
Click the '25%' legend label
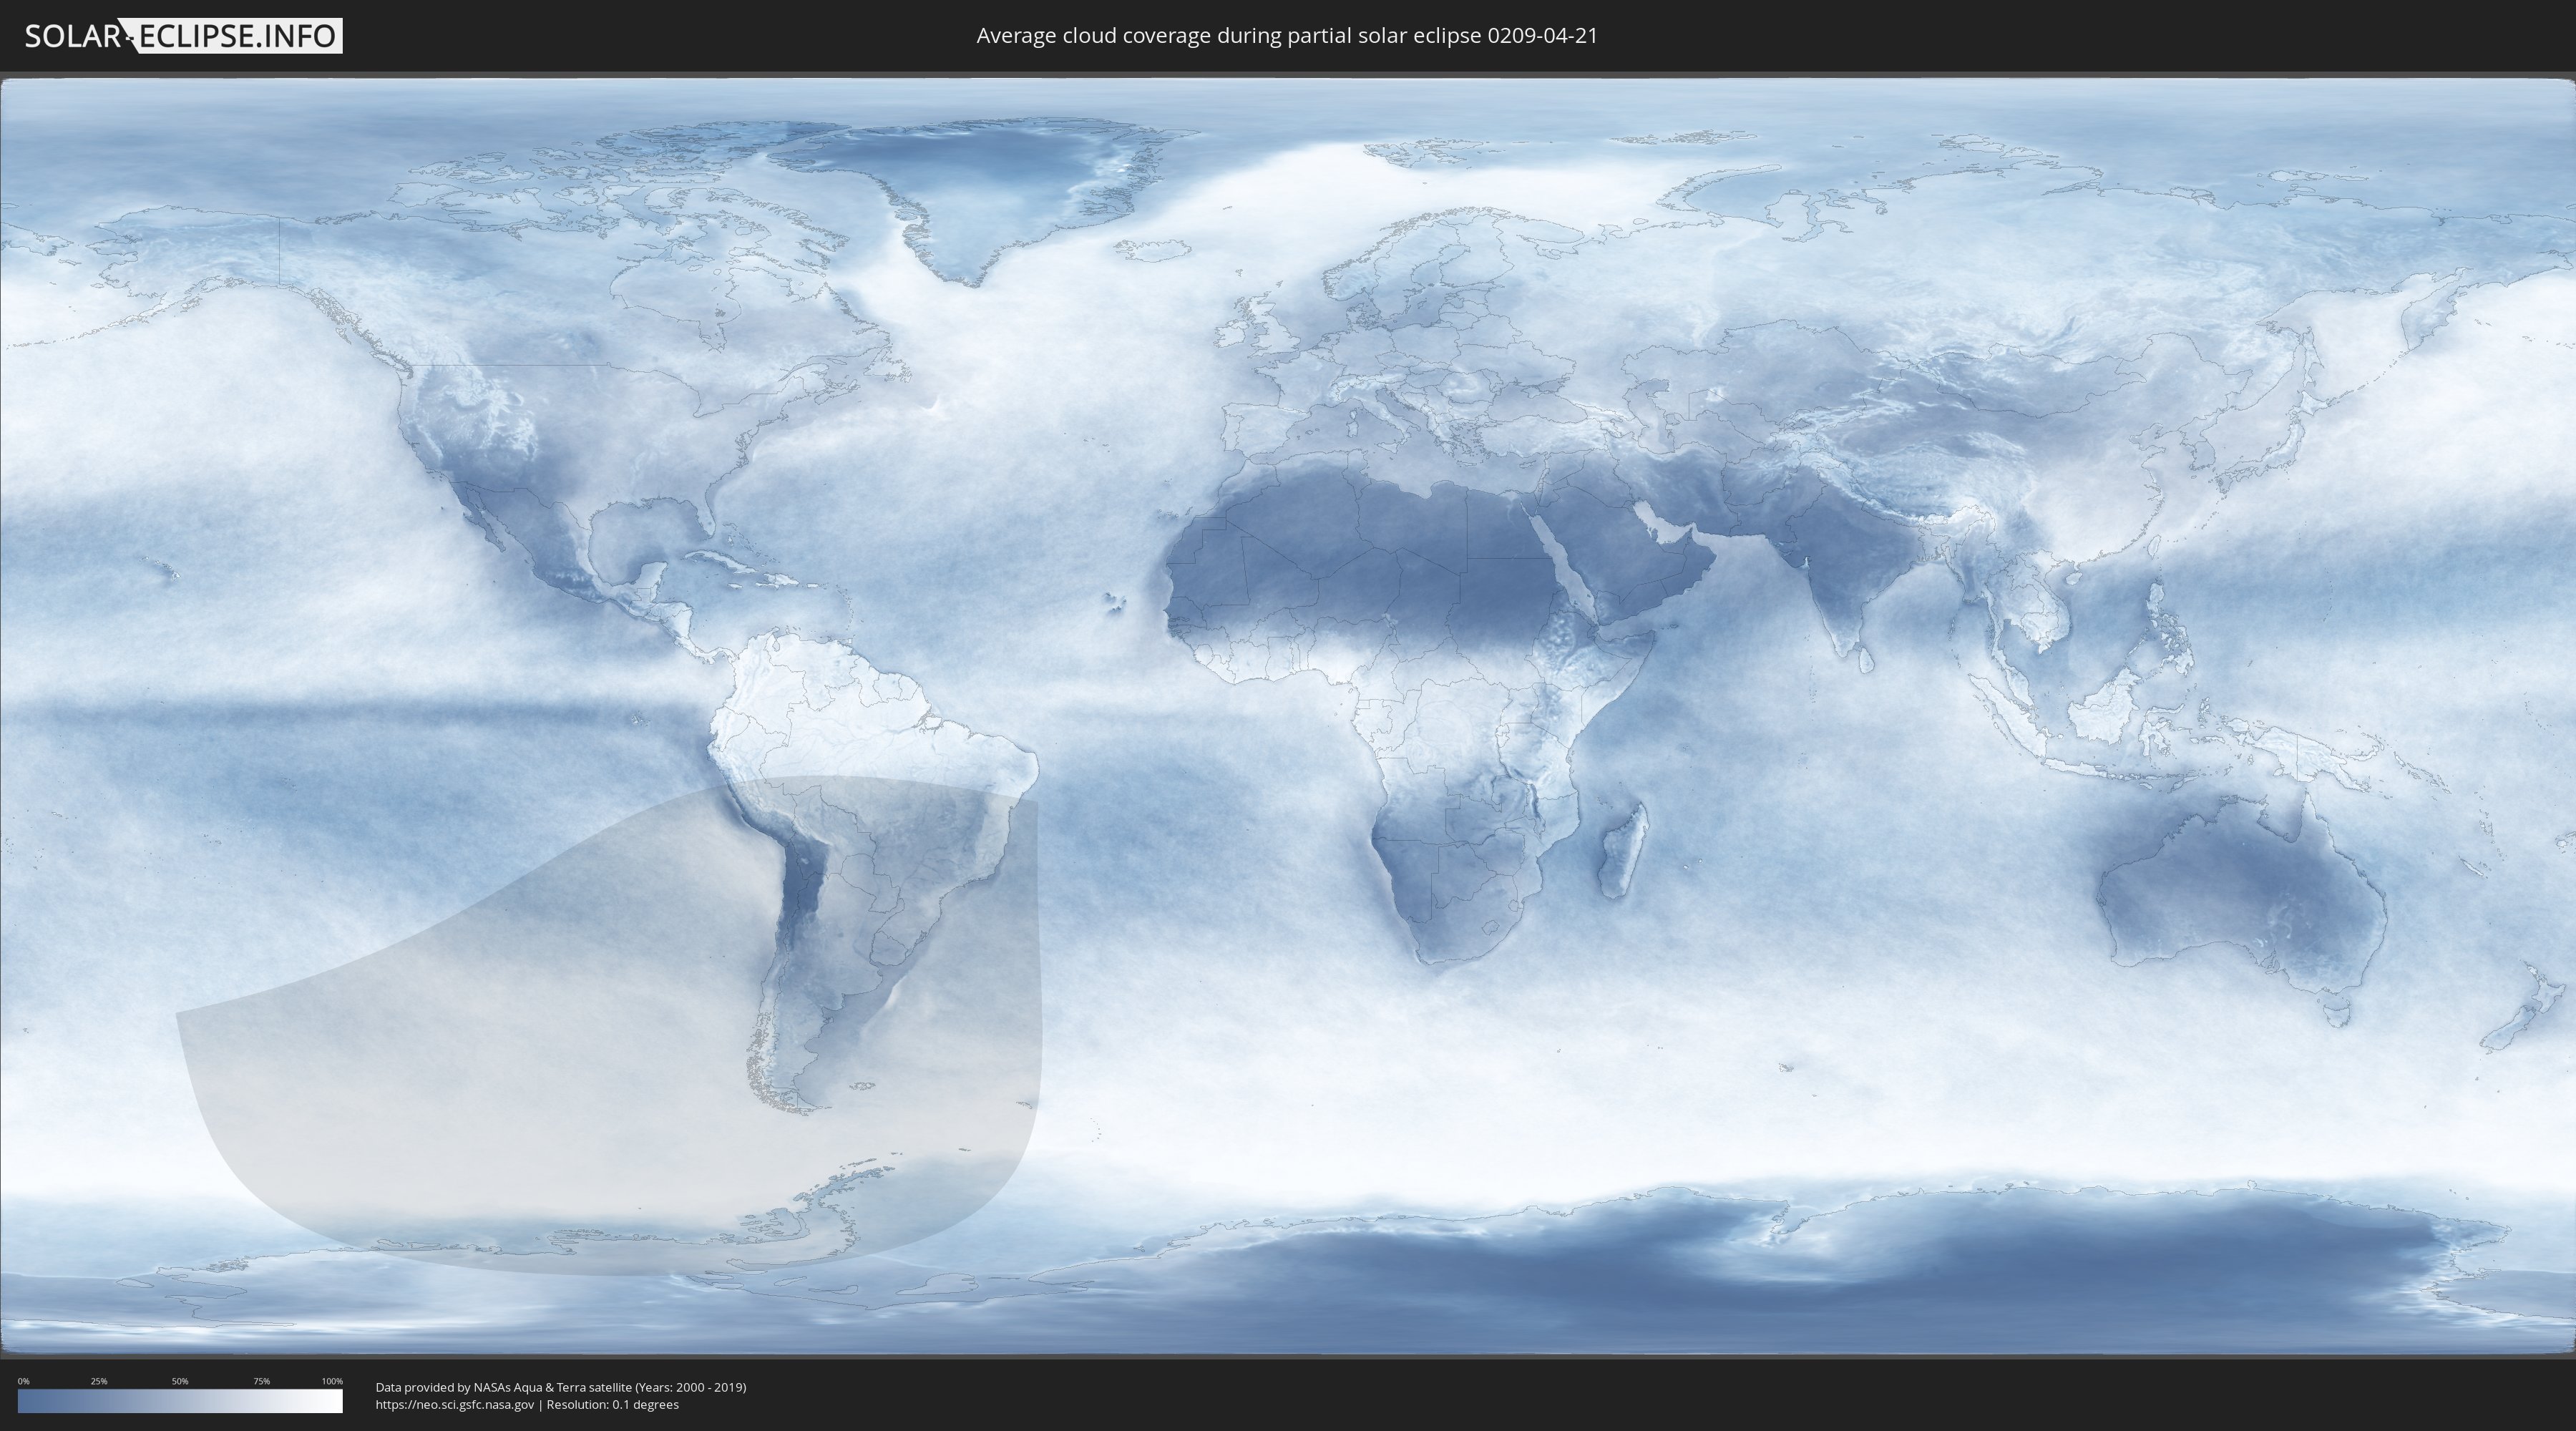tap(99, 1381)
